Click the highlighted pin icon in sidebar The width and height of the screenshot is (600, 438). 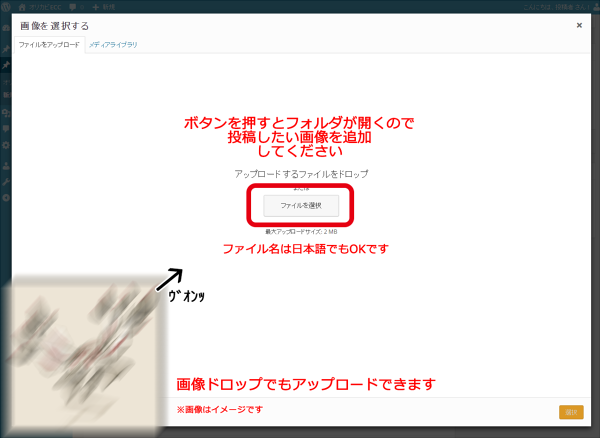(x=6, y=65)
